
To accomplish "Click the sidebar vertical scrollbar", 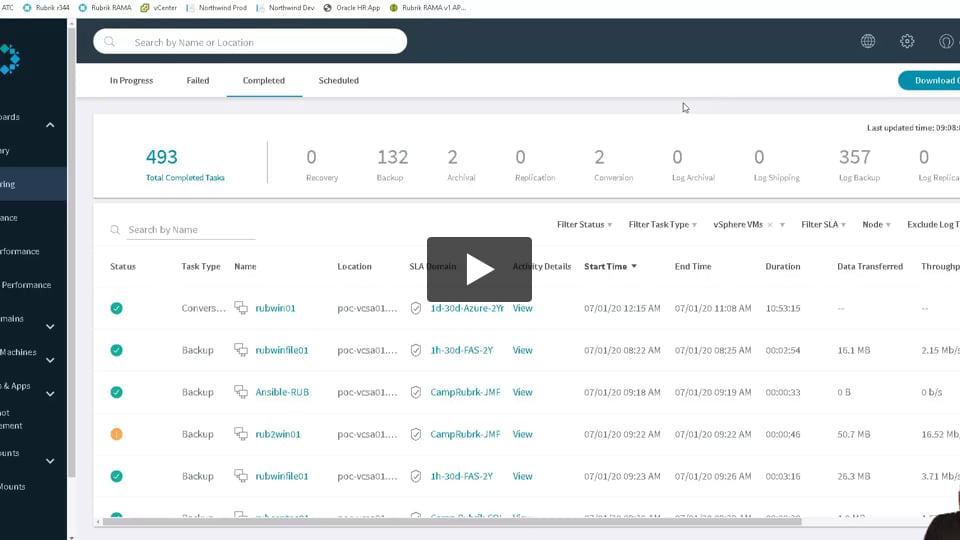I will pyautogui.click(x=72, y=251).
